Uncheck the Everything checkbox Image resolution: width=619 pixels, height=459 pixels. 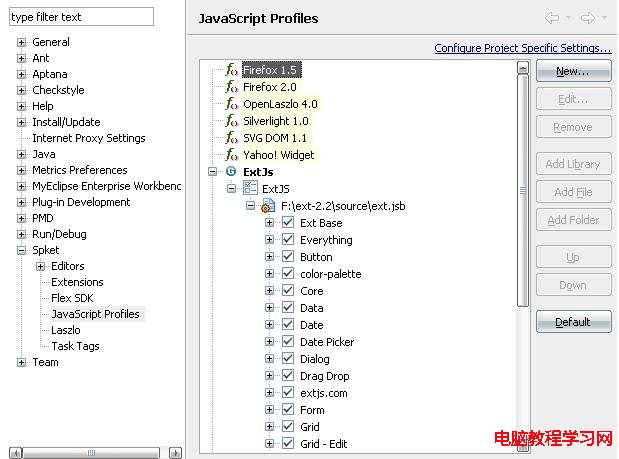pos(288,240)
